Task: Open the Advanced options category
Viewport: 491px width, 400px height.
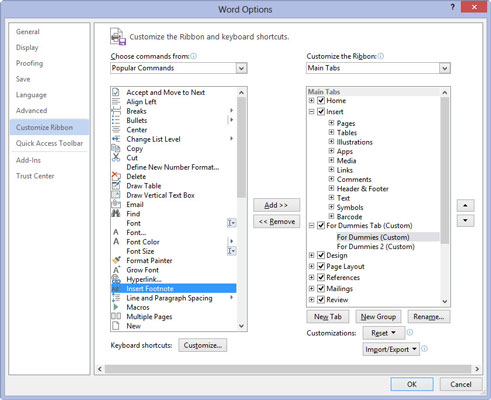Action: coord(31,110)
